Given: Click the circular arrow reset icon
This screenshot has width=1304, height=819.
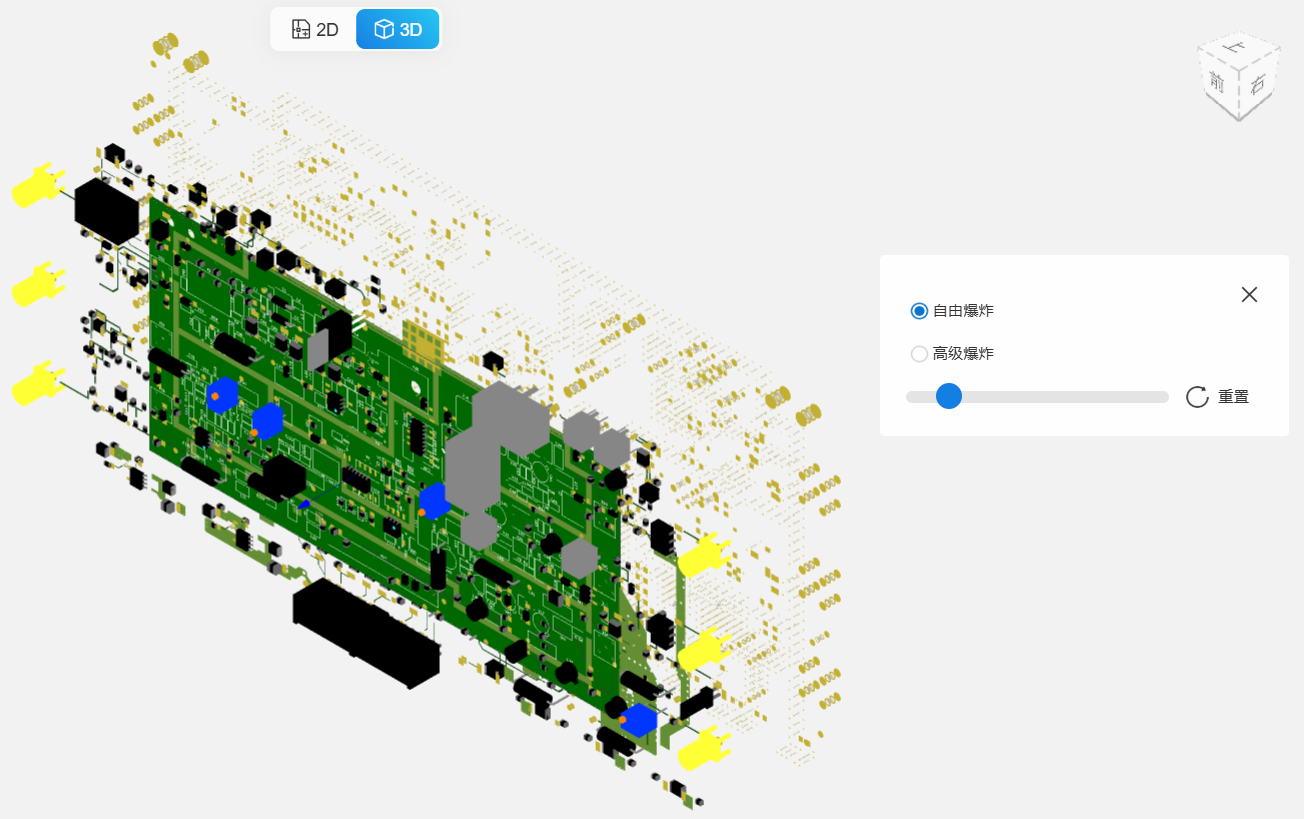Looking at the screenshot, I should [1197, 397].
